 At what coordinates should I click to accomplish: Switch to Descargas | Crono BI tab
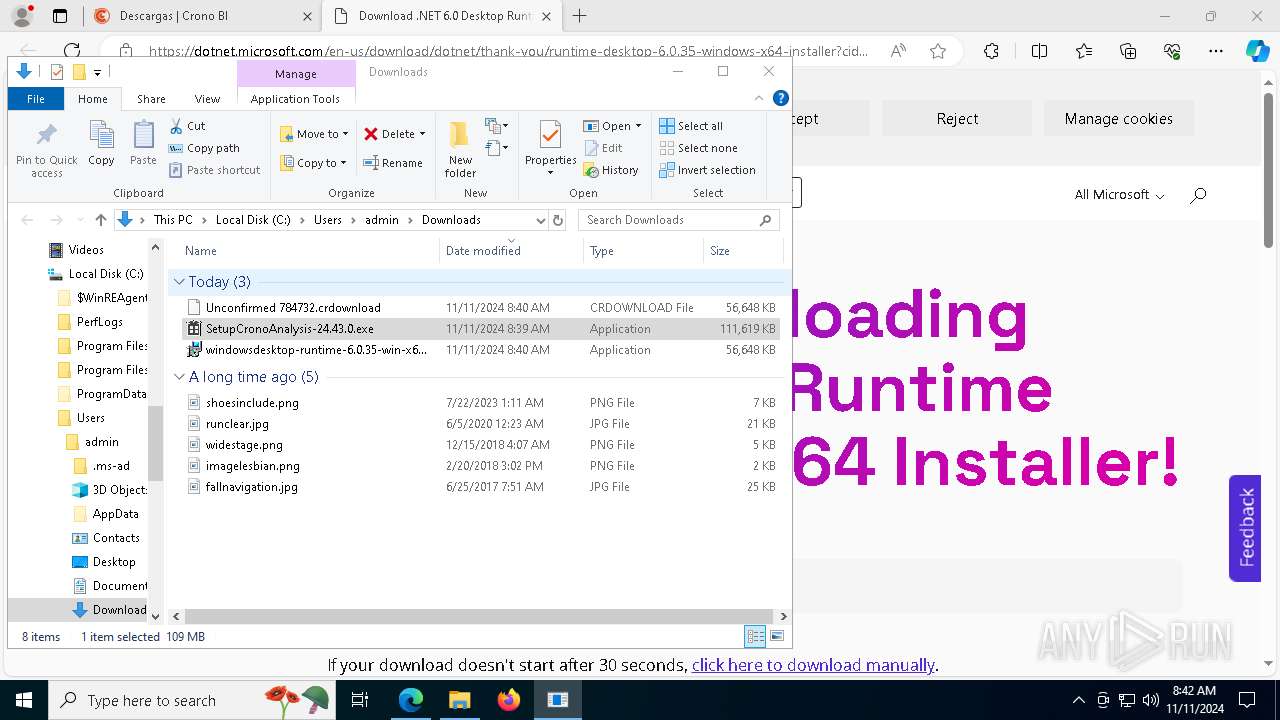tap(202, 16)
